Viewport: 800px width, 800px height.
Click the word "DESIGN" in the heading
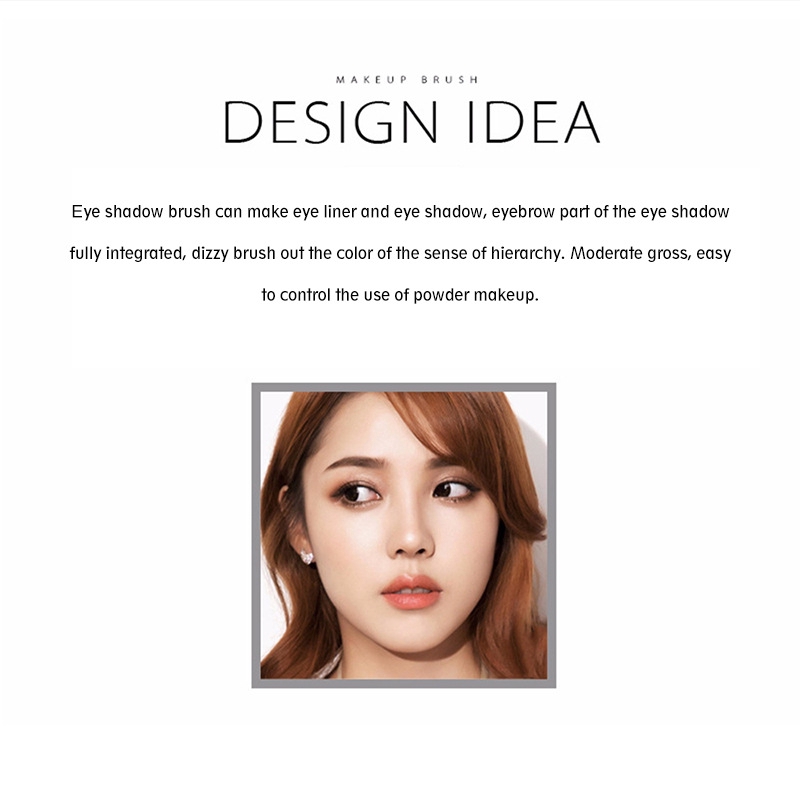[x=331, y=122]
